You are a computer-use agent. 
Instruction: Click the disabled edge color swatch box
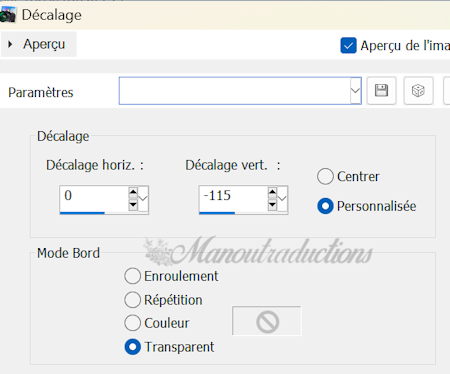[x=267, y=321]
